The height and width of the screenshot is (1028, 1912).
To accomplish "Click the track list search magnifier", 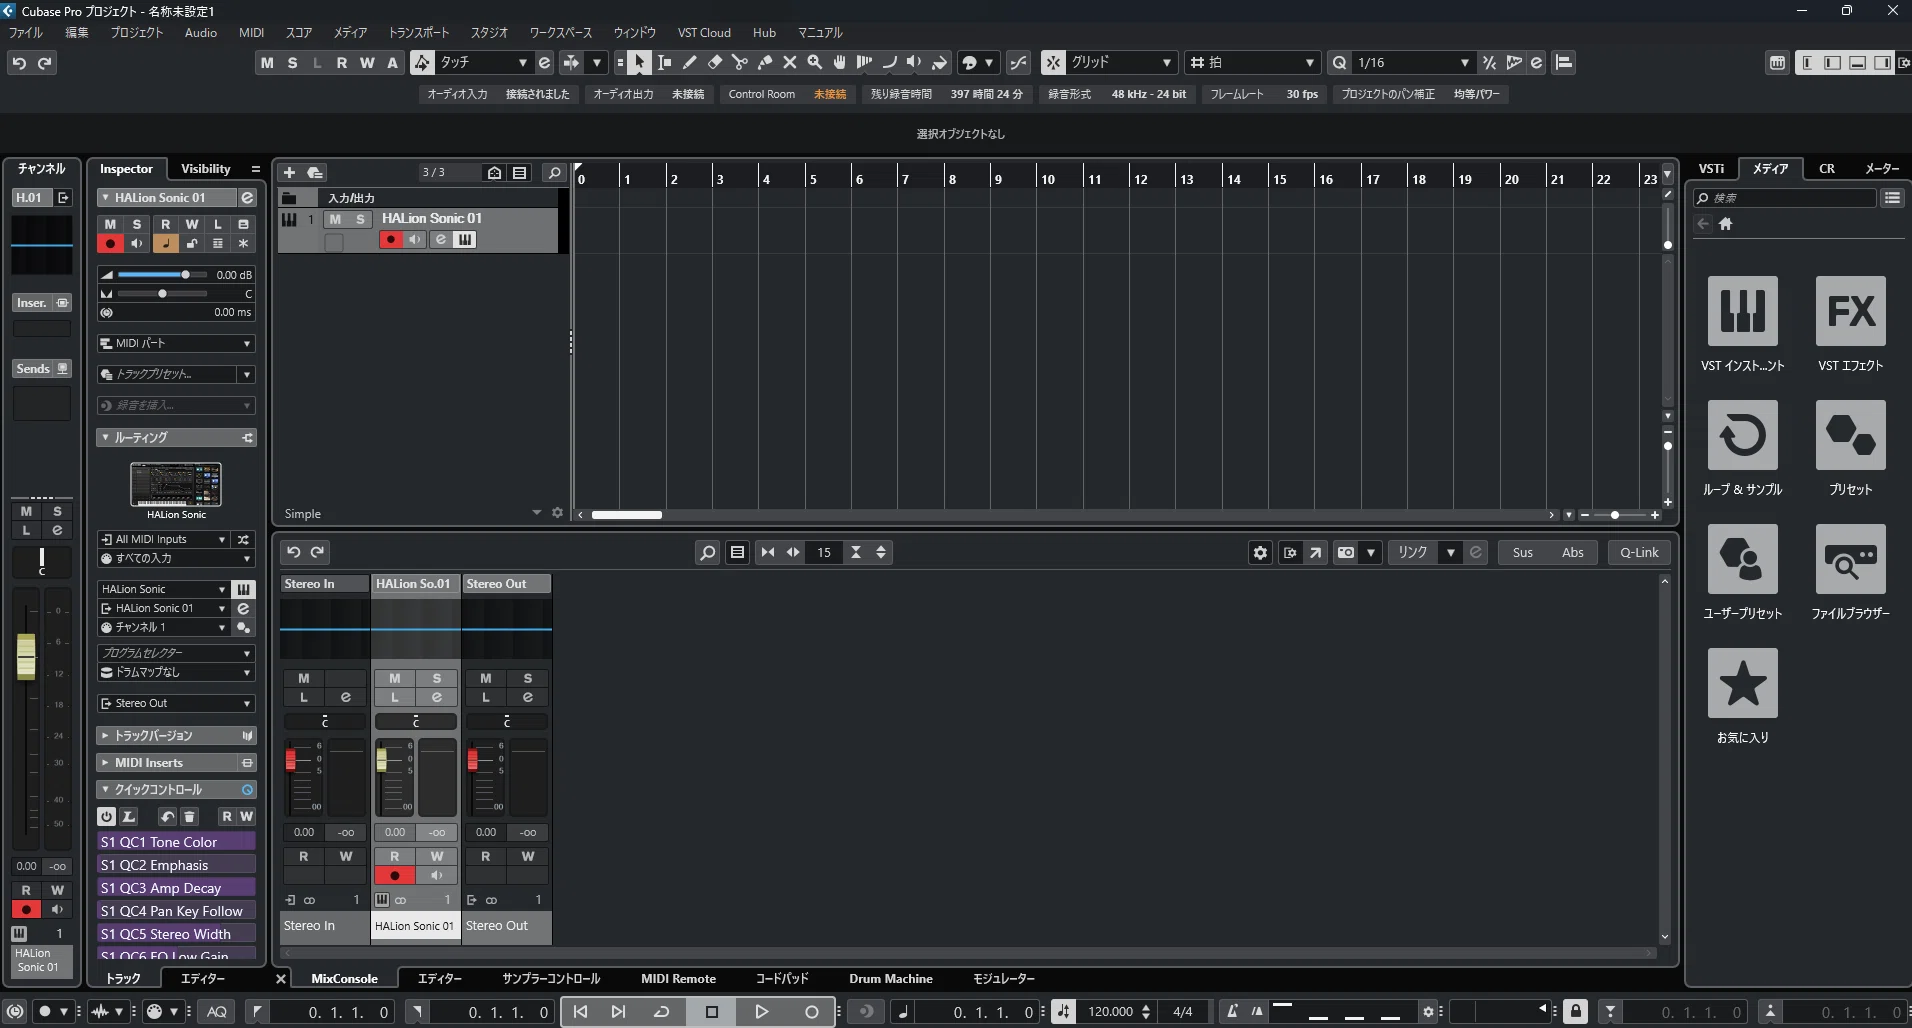I will pyautogui.click(x=554, y=173).
